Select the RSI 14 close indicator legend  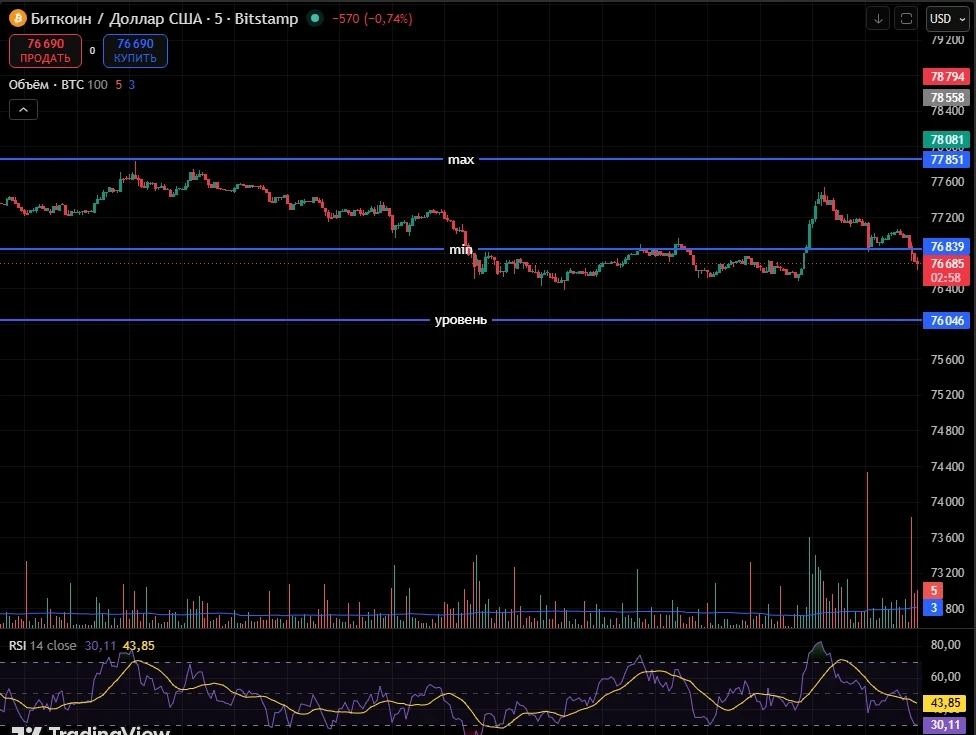(x=42, y=645)
